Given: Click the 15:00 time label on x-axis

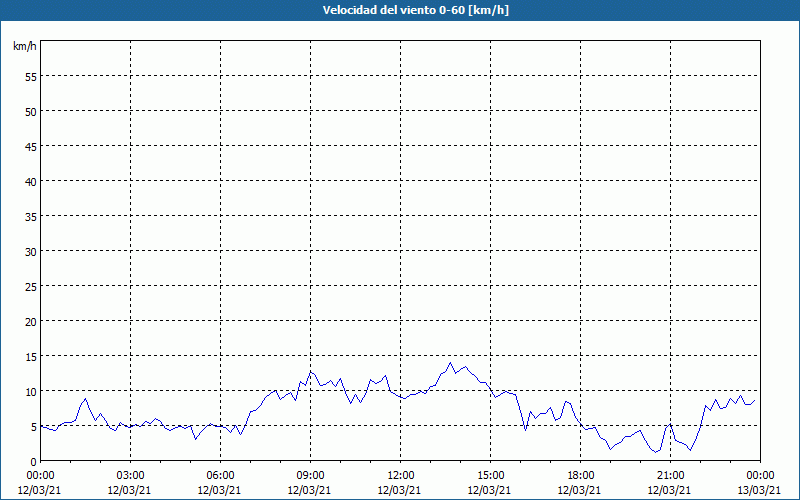Looking at the screenshot, I should coord(490,476).
